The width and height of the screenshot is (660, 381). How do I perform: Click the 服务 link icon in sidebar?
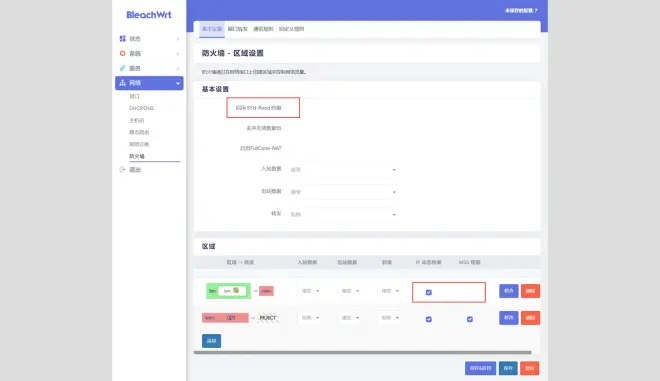point(122,68)
